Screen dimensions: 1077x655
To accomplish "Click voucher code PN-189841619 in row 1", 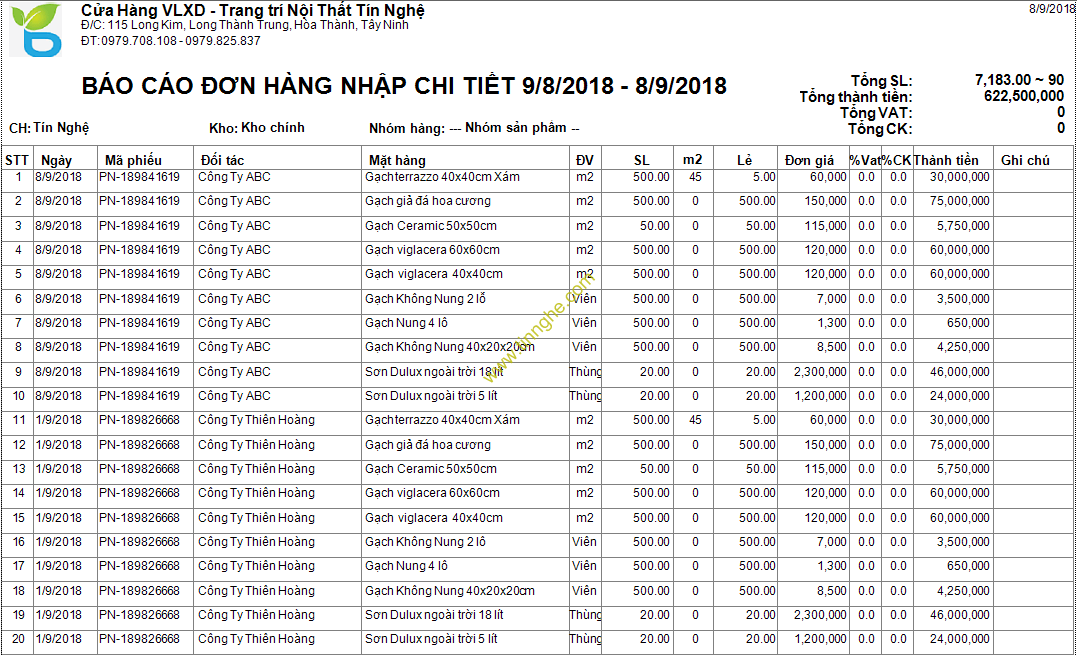I will (139, 177).
